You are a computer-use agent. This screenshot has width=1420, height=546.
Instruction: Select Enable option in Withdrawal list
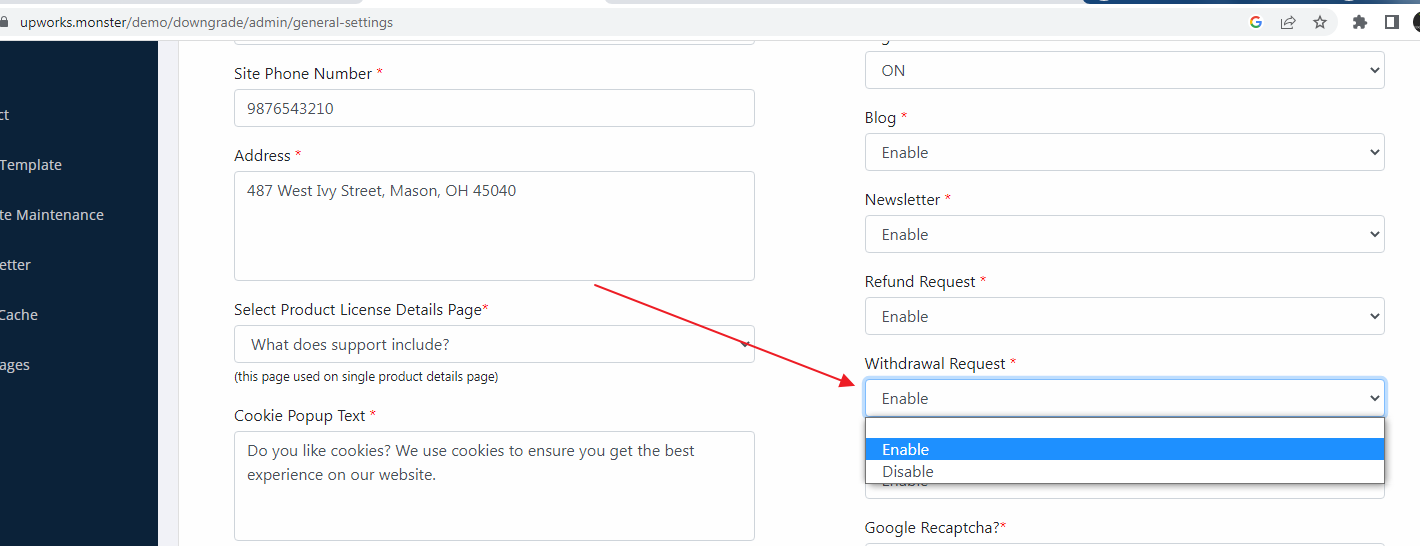(1124, 450)
